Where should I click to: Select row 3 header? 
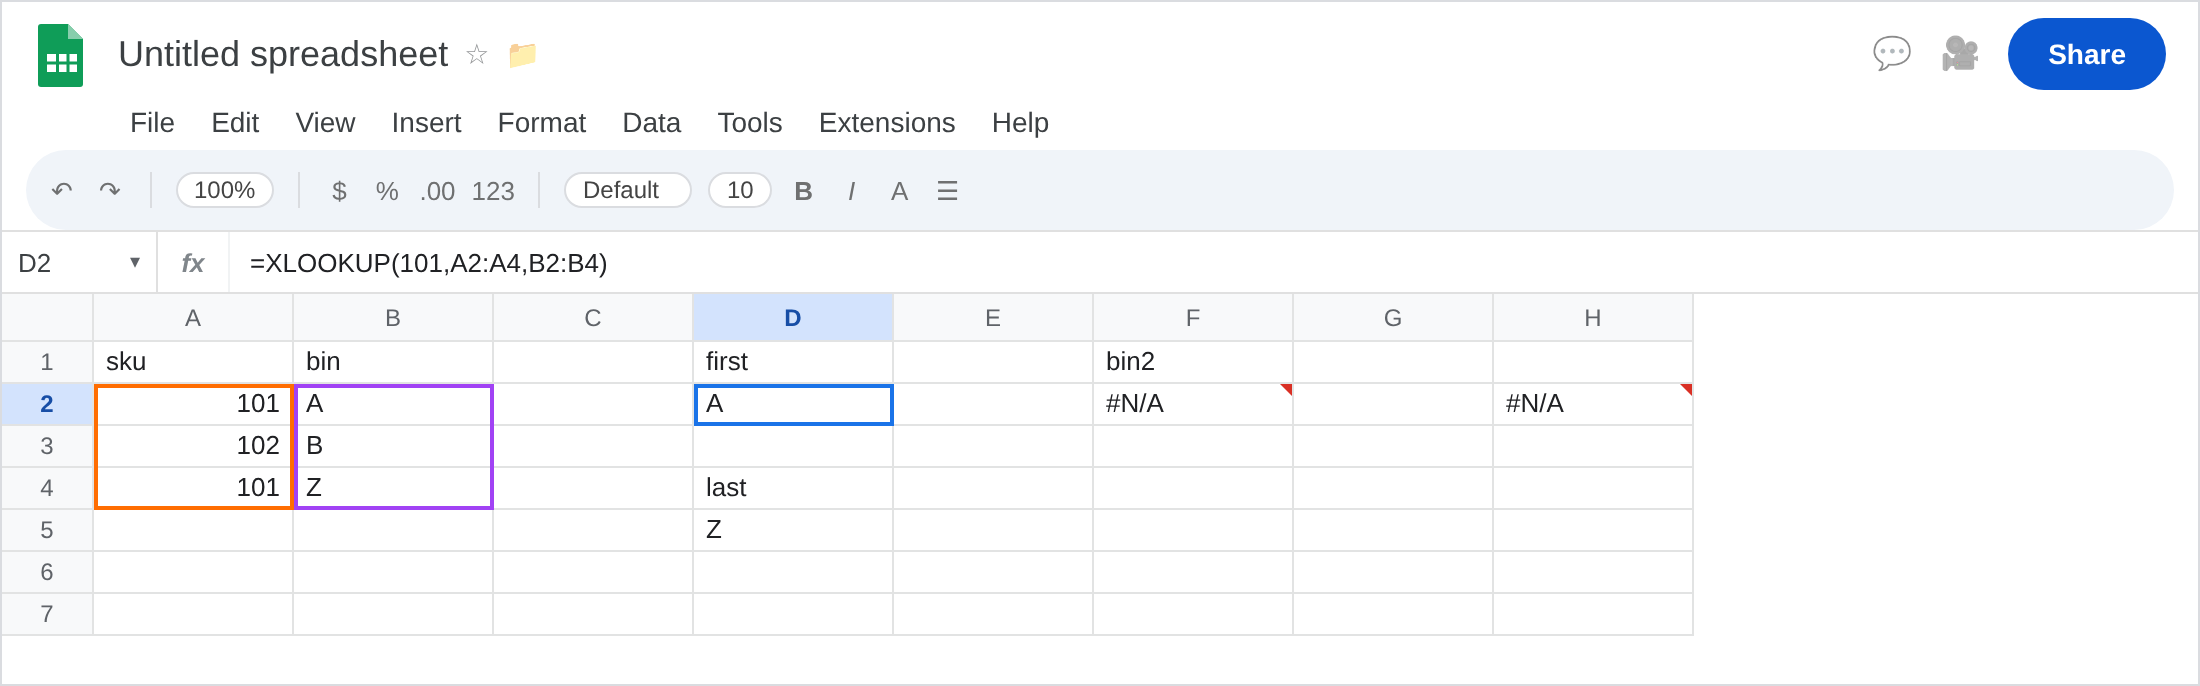tap(47, 446)
